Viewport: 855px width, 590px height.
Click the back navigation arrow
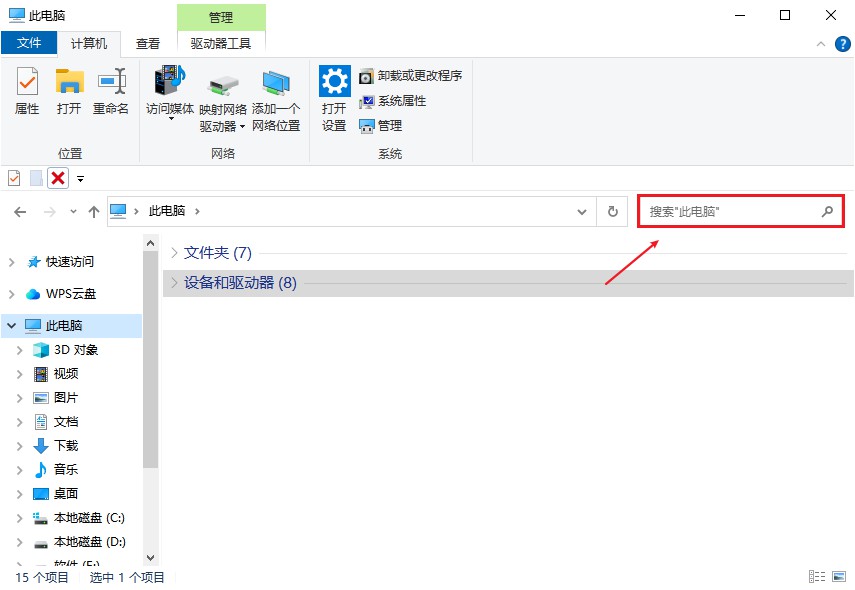(x=20, y=212)
